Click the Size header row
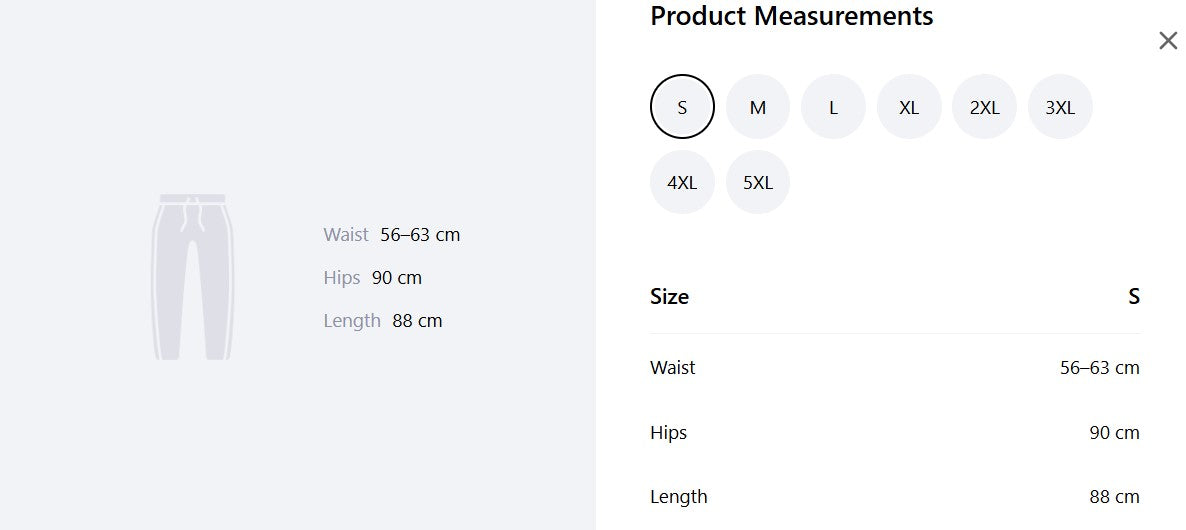The height and width of the screenshot is (530, 1186). [895, 296]
